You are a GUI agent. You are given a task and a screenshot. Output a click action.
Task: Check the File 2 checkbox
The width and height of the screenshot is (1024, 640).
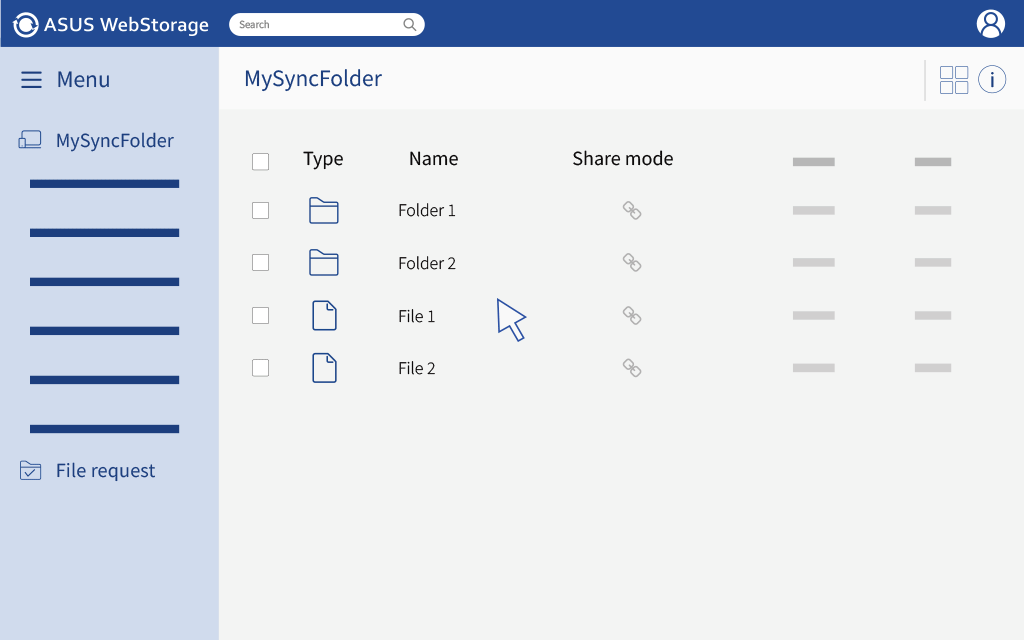(261, 368)
